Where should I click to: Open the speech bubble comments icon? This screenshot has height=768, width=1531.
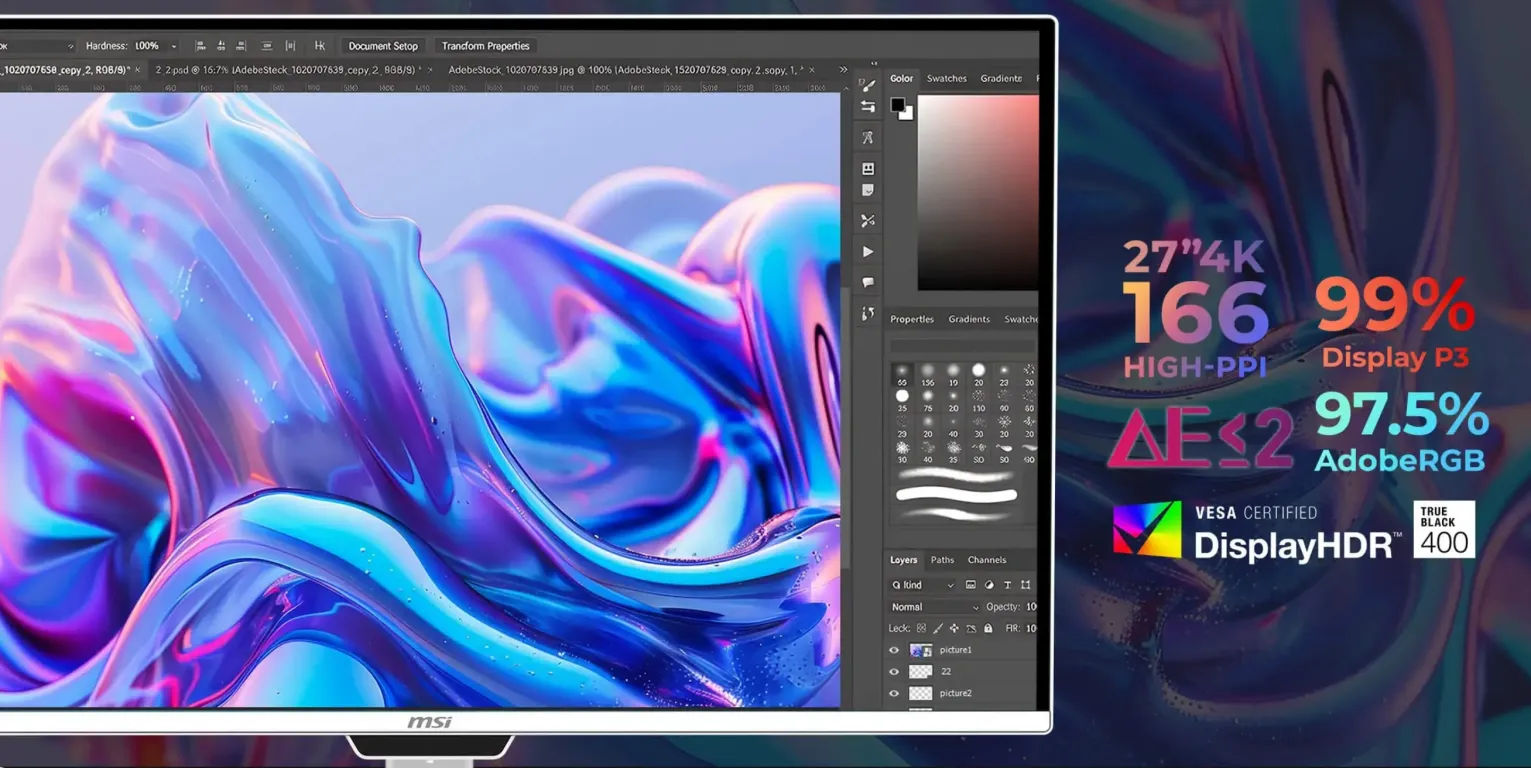(868, 283)
